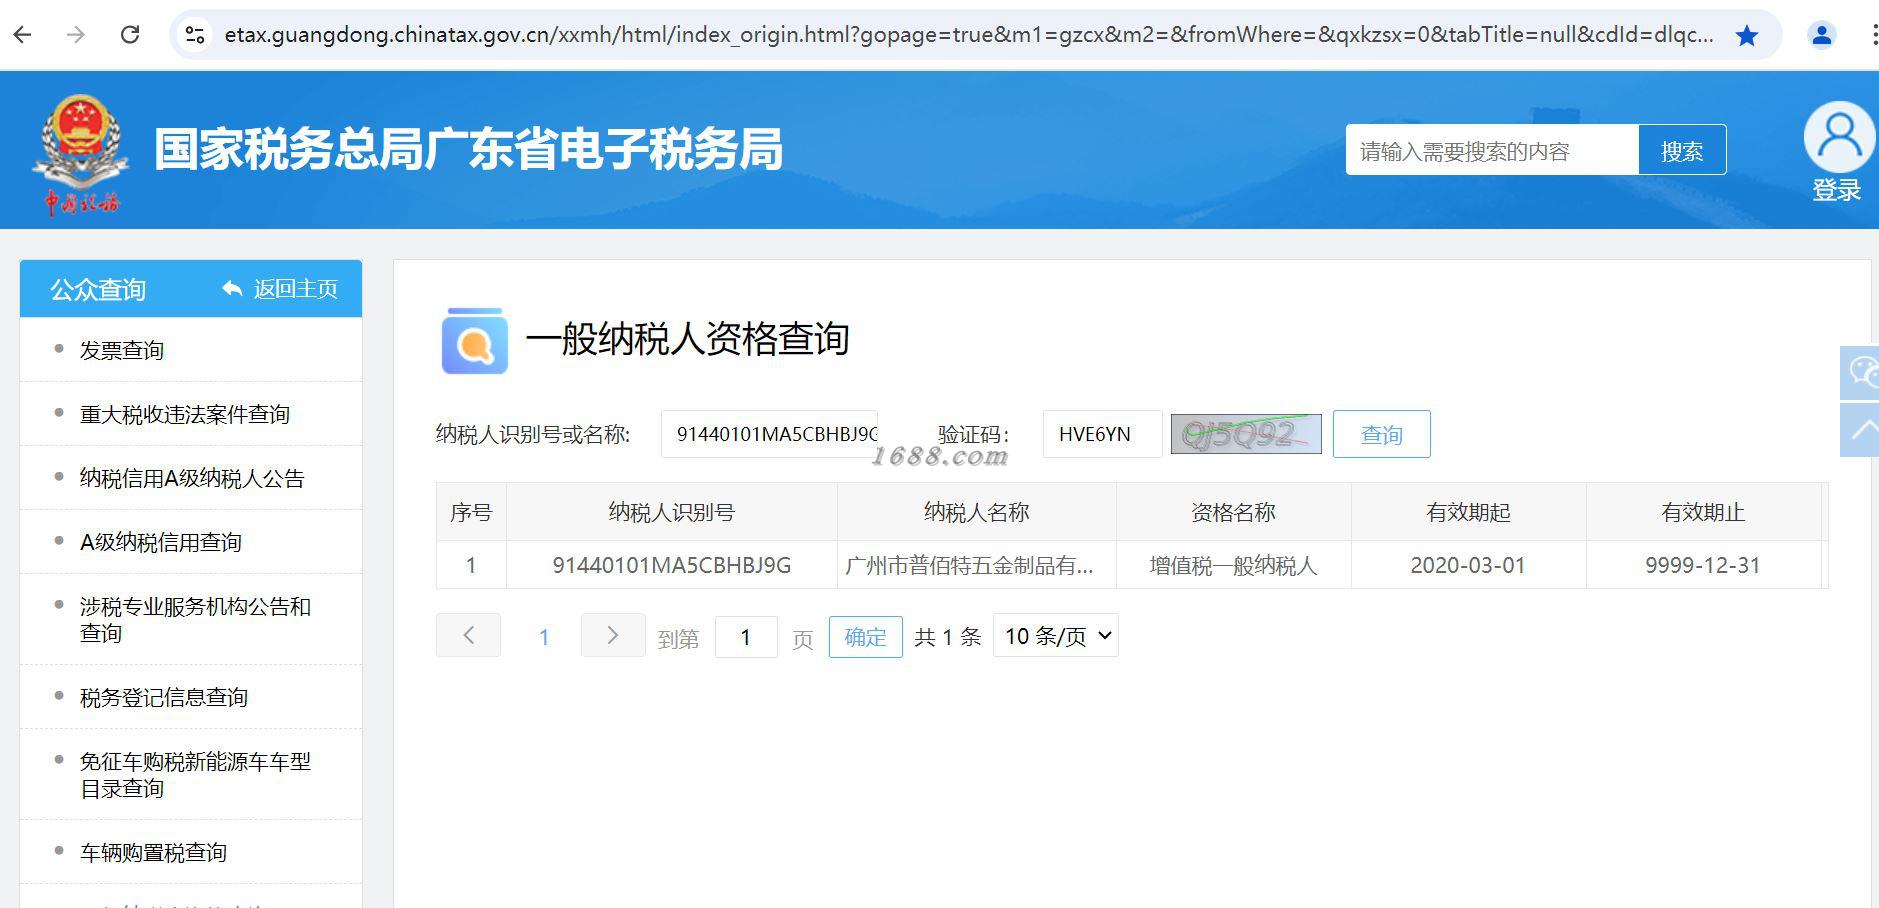Click the 国家税务总局广东省电子税务局 site title

(x=468, y=150)
